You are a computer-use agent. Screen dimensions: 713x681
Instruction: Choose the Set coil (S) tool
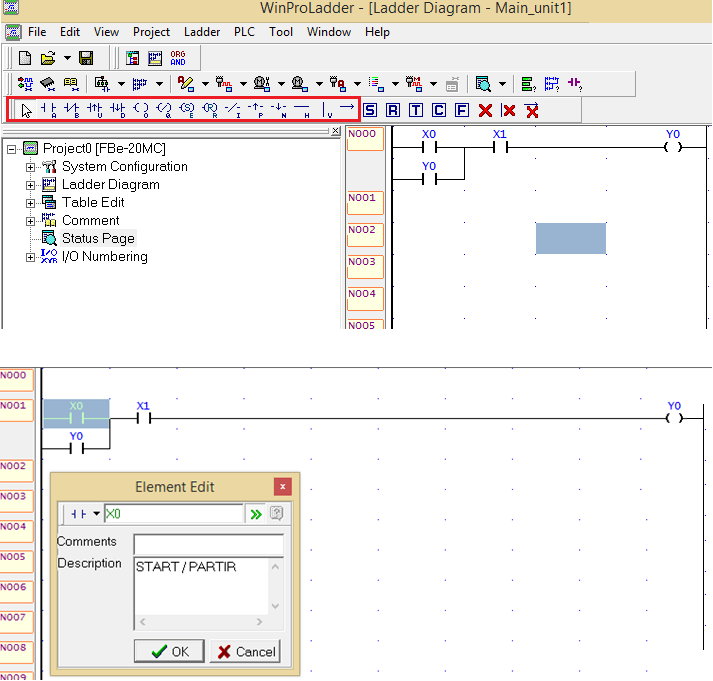[x=187, y=110]
